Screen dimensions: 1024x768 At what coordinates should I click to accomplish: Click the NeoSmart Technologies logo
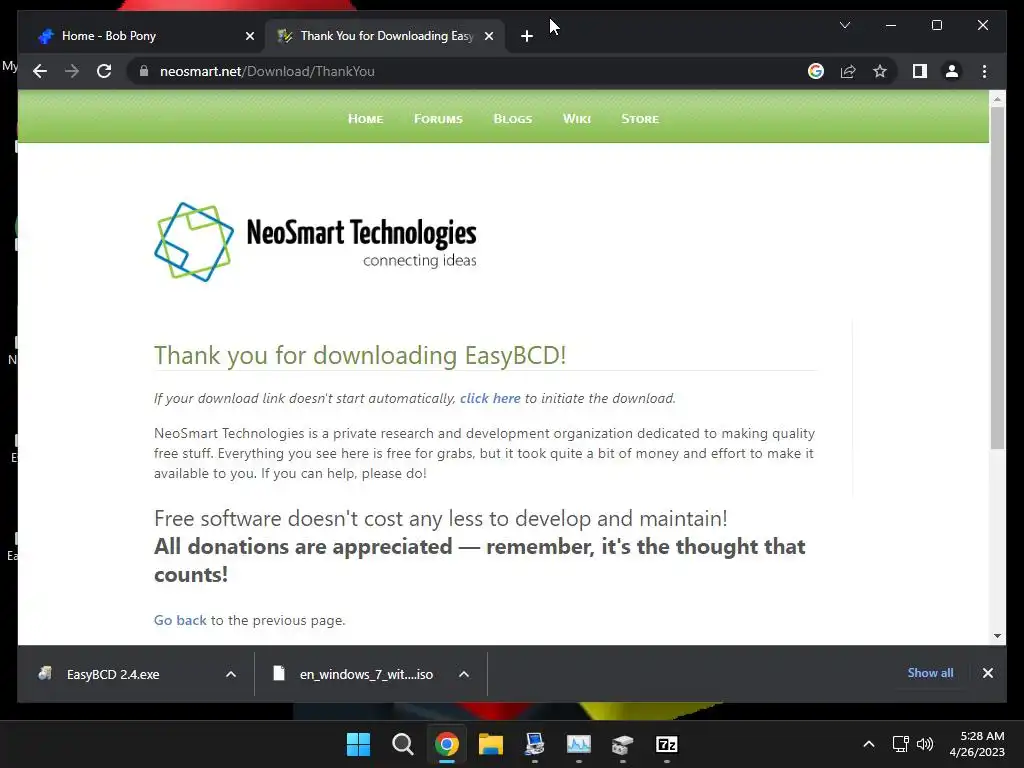(x=315, y=242)
